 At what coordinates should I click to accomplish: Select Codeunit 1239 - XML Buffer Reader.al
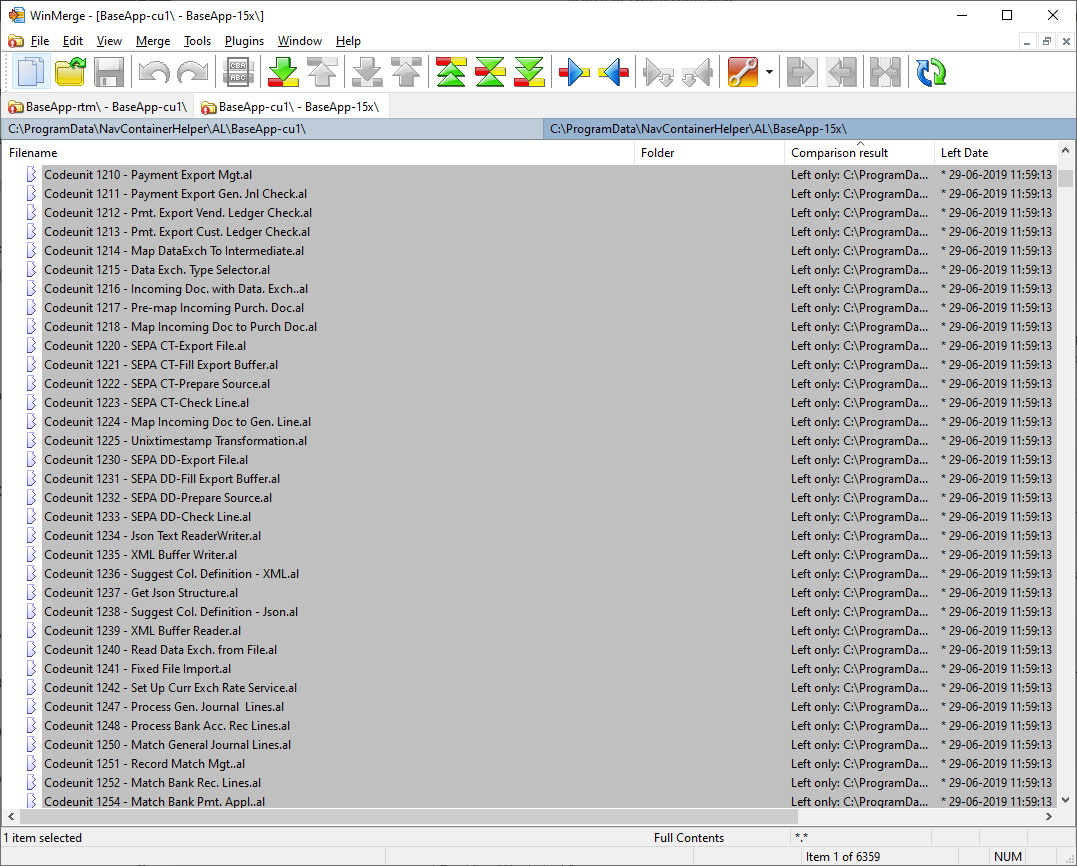(x=142, y=630)
